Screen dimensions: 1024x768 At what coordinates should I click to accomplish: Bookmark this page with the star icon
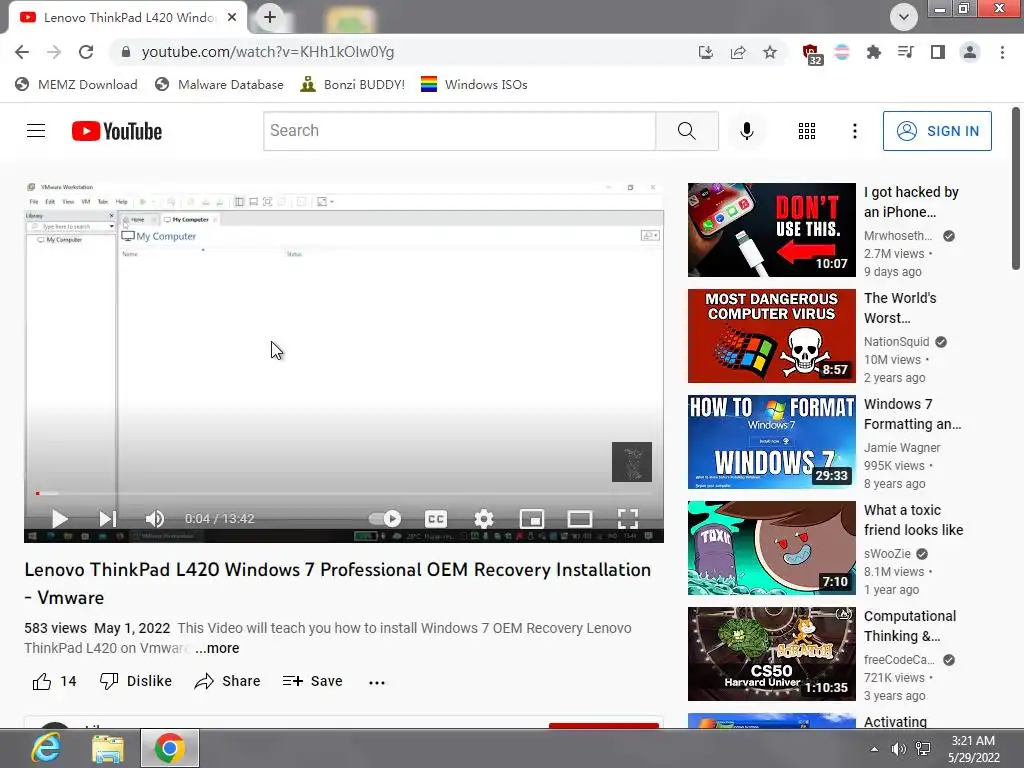click(x=770, y=52)
